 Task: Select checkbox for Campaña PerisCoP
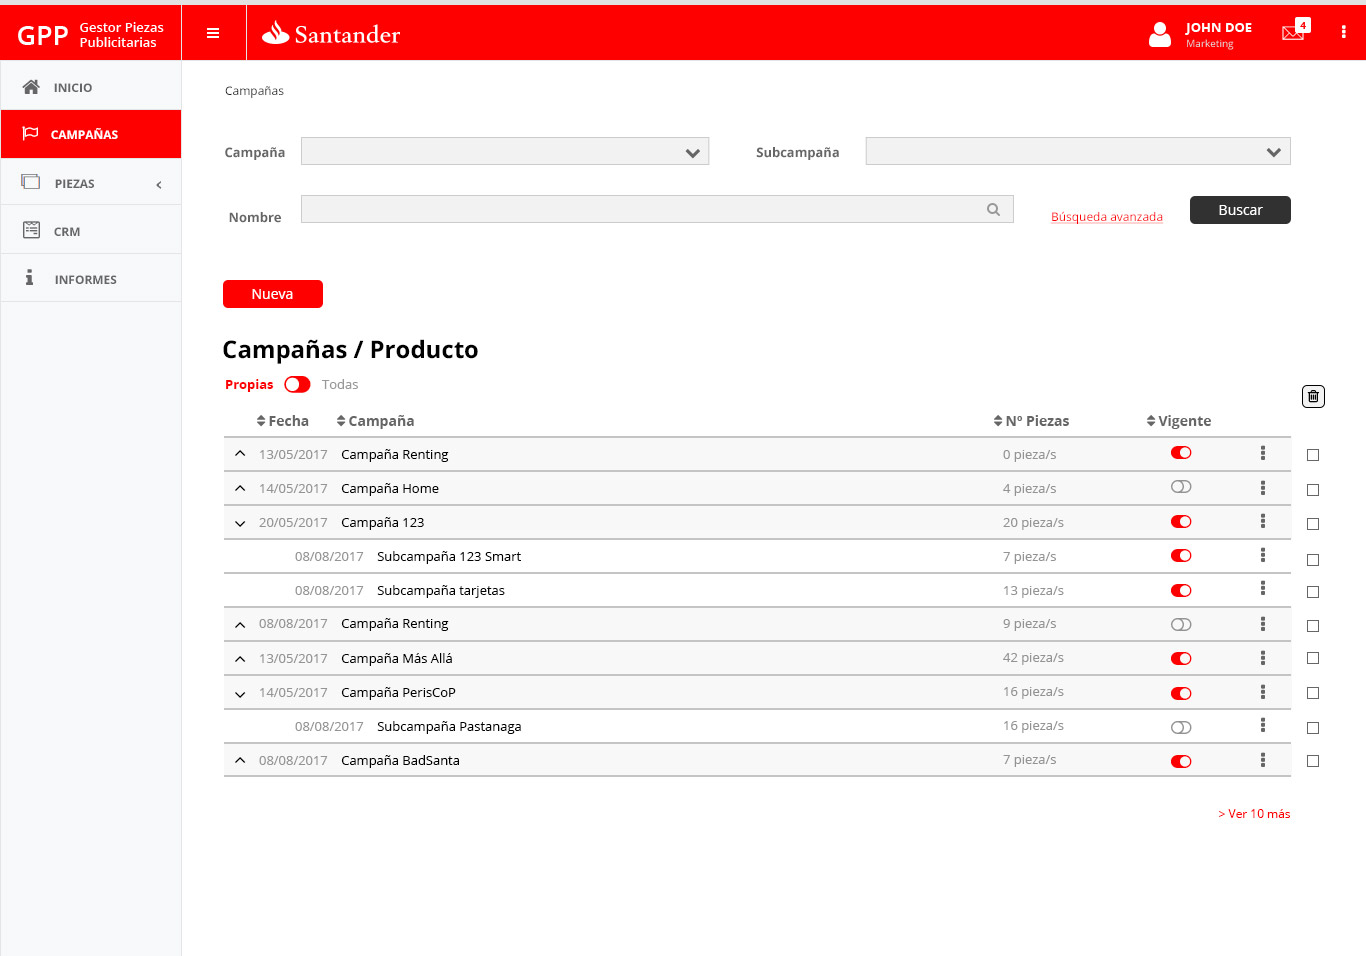click(x=1313, y=693)
